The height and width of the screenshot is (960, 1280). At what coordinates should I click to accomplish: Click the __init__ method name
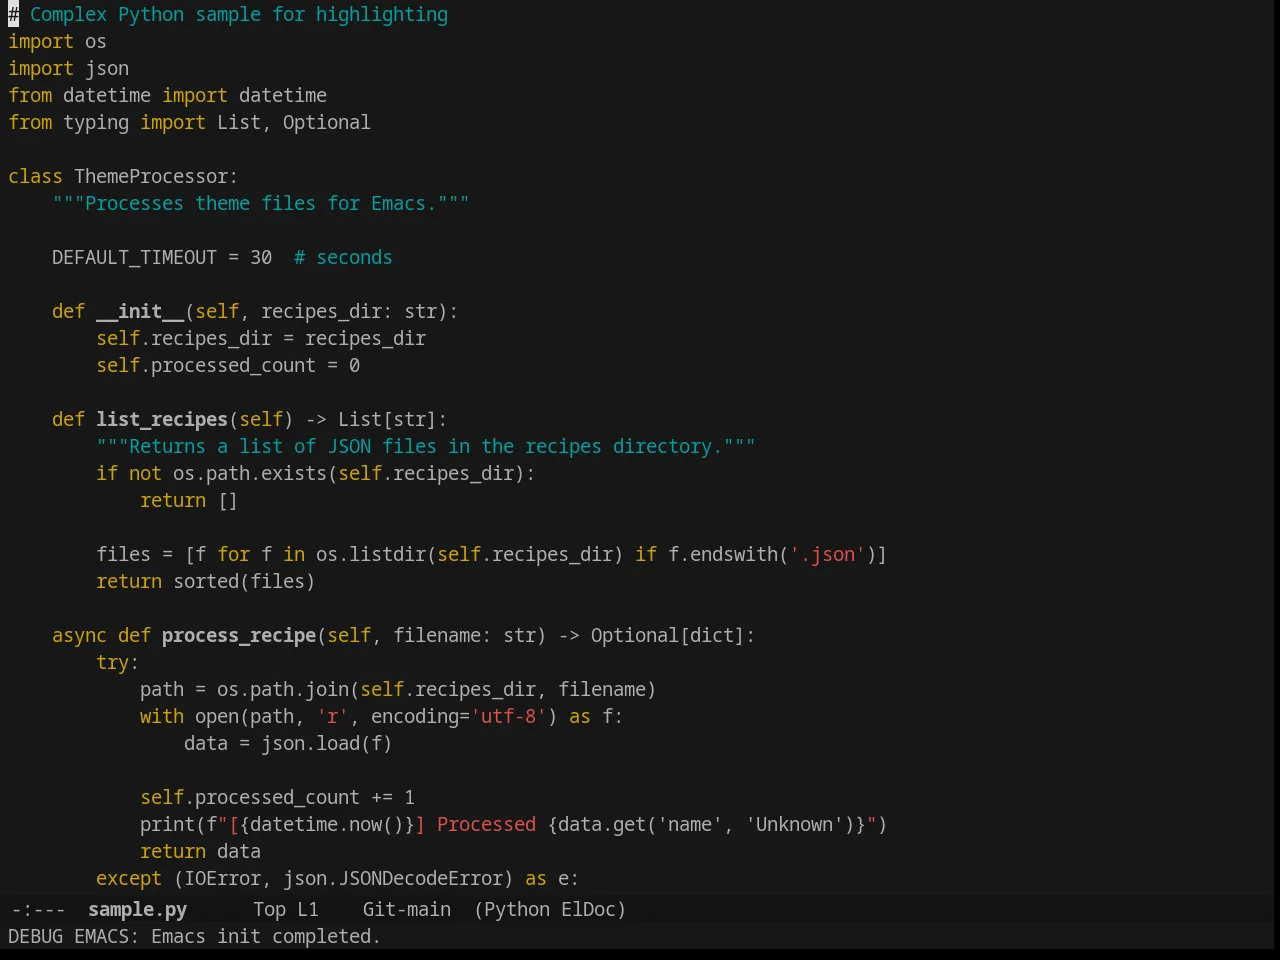click(140, 311)
